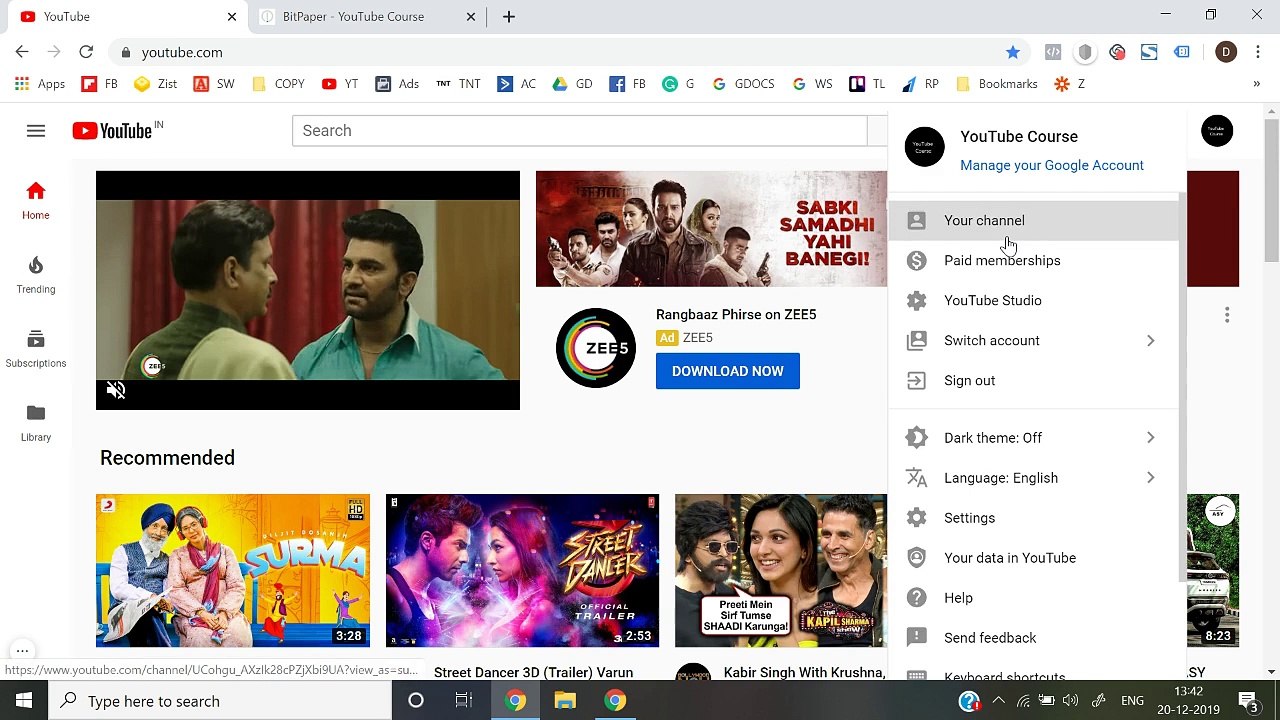
Task: Open File Explorer from the taskbar
Action: tap(565, 701)
